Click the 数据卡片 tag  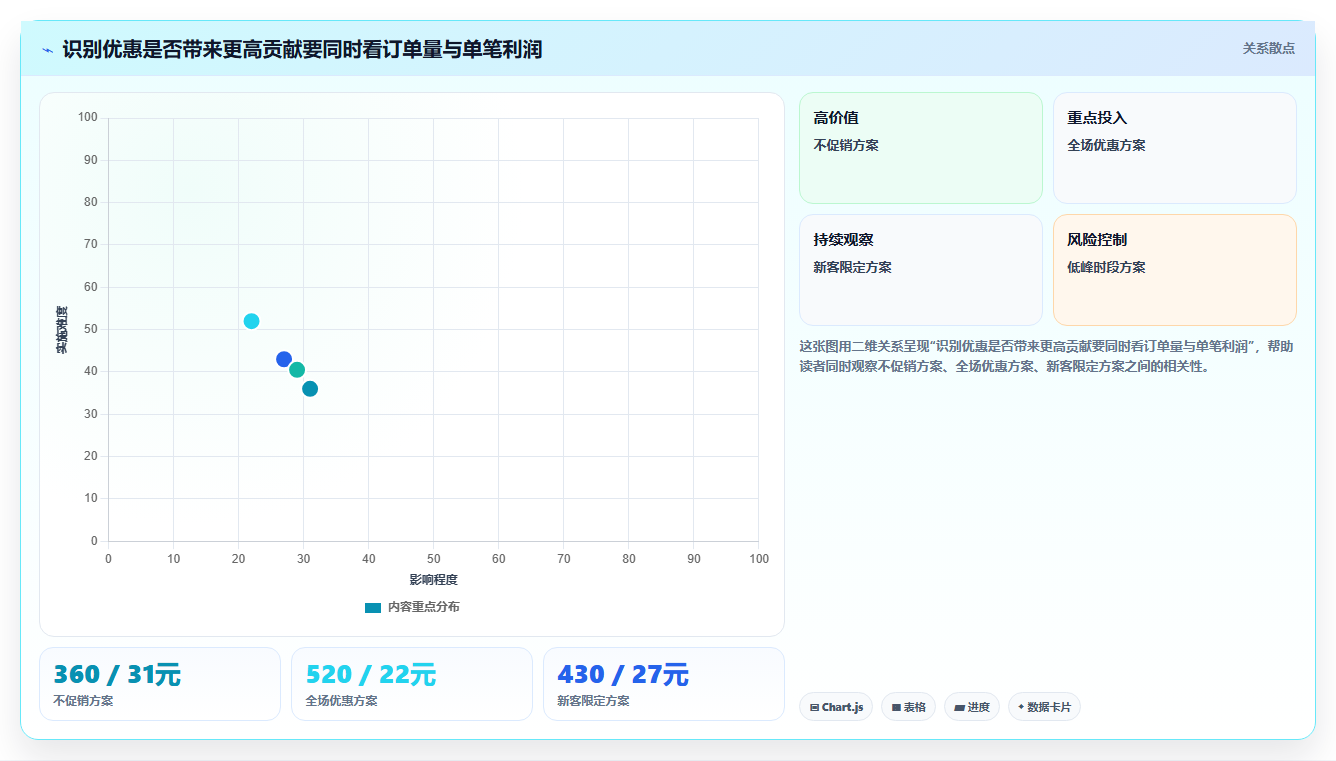tap(1044, 707)
